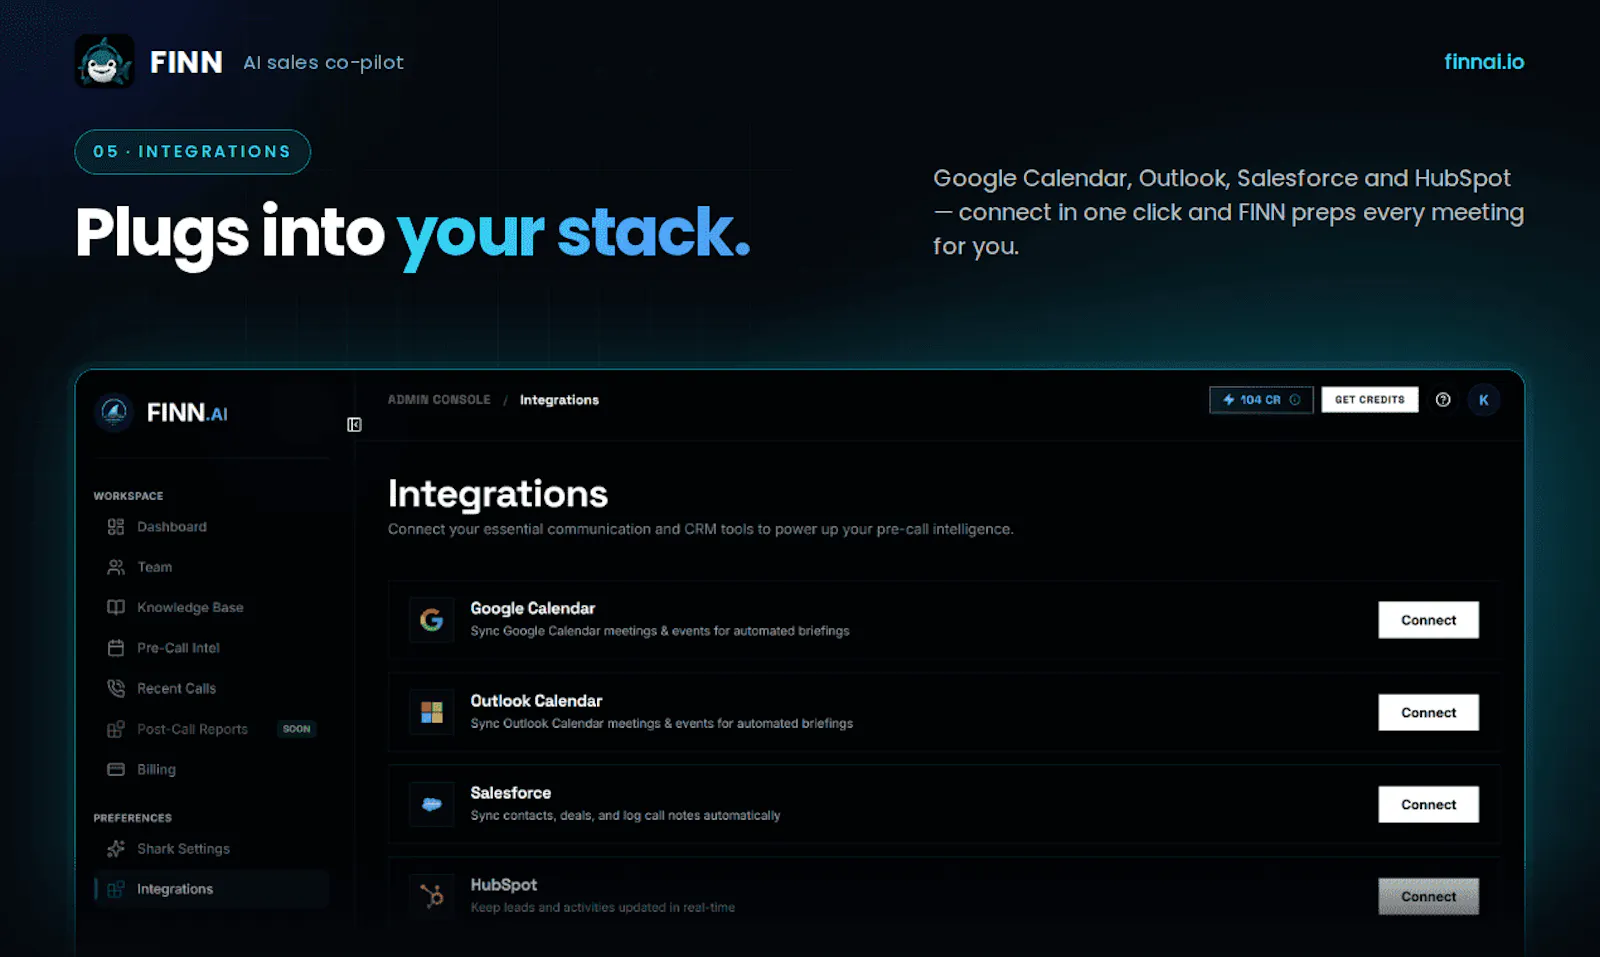Connect Salesforce integration
Image resolution: width=1600 pixels, height=957 pixels.
tap(1428, 805)
